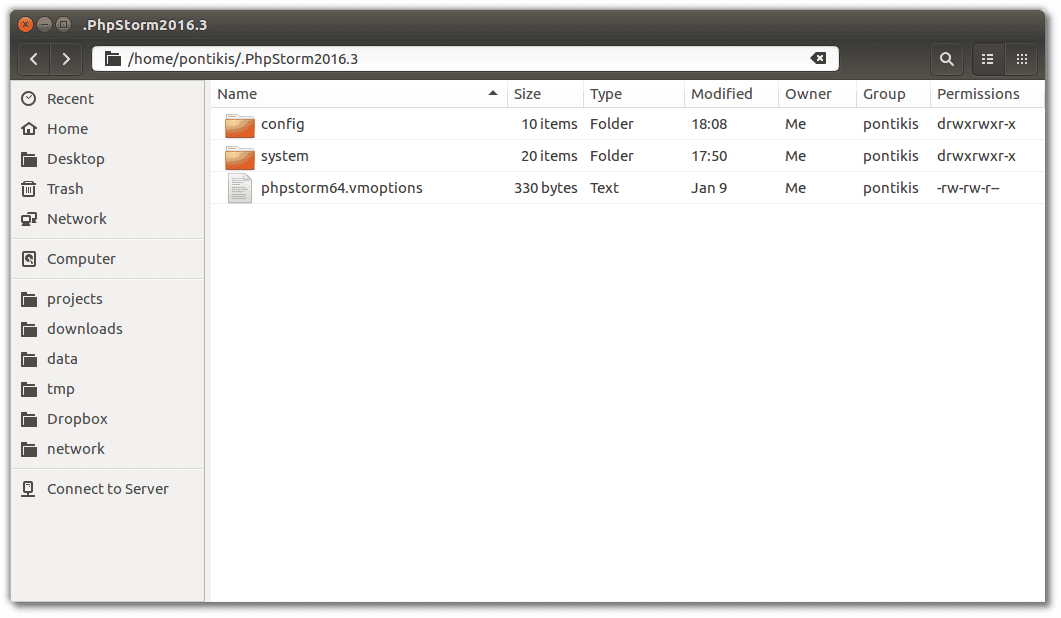
Task: Click the '330 bytes' size cell
Action: coord(545,188)
